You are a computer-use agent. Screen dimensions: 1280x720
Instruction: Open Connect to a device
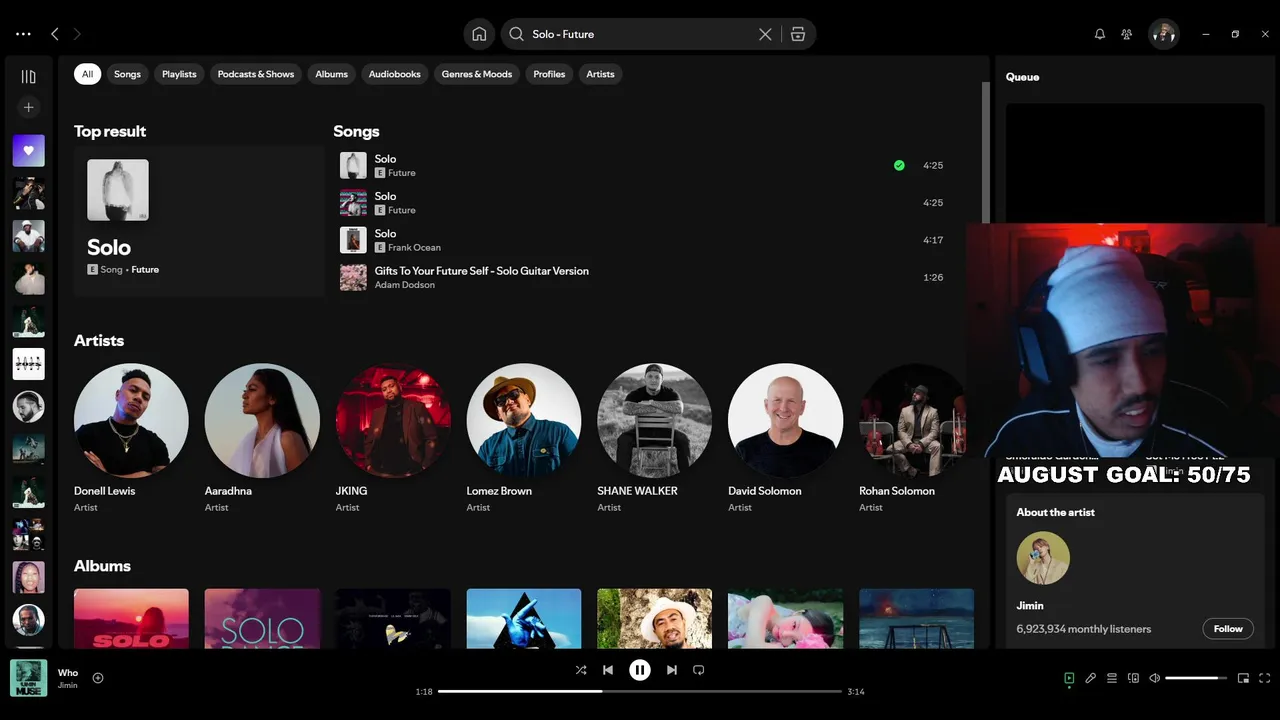pos(1133,678)
